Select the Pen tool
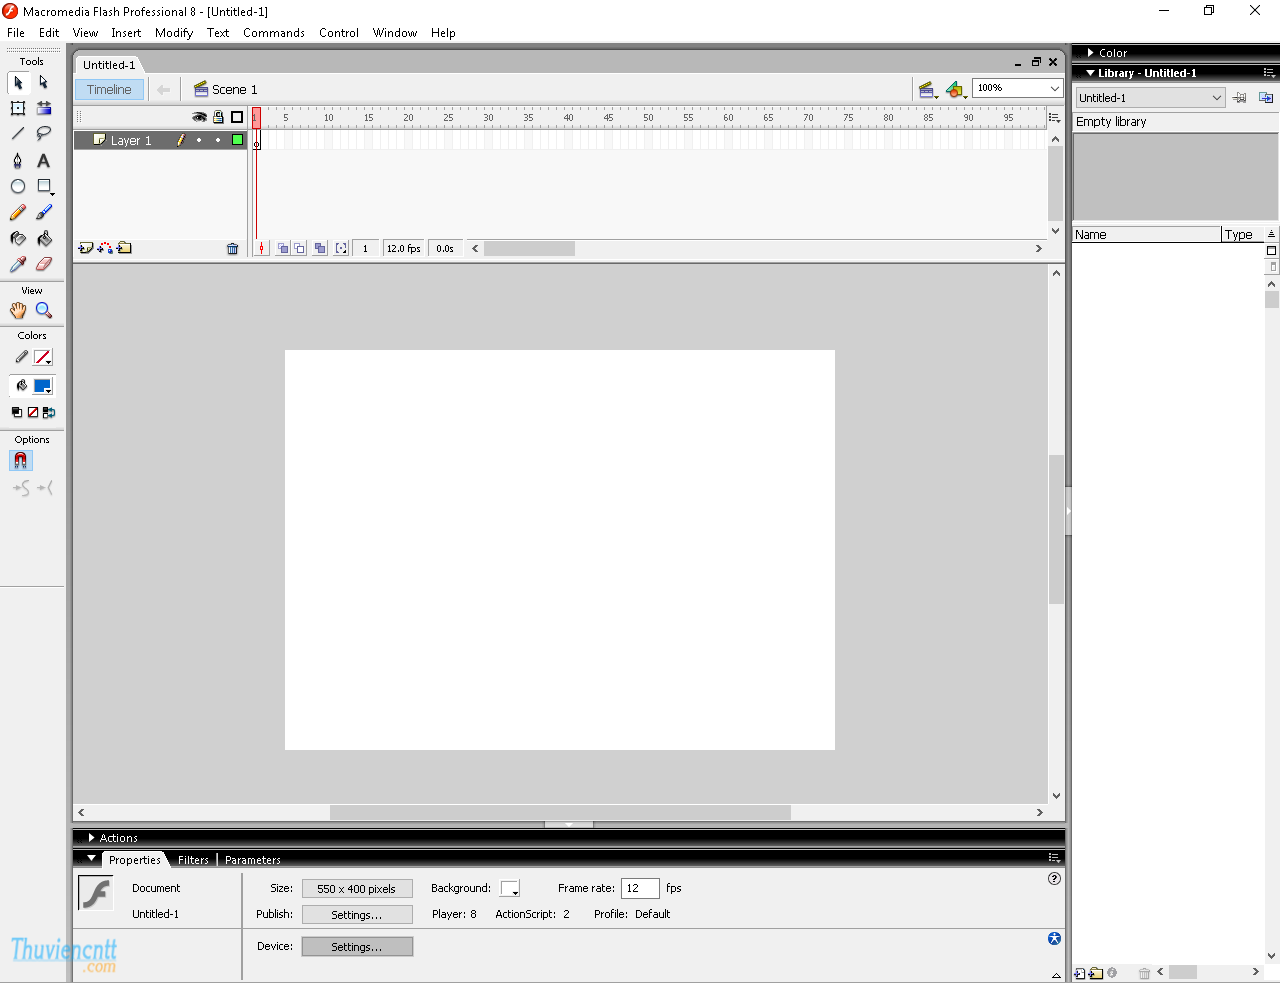This screenshot has width=1280, height=984. [x=18, y=160]
